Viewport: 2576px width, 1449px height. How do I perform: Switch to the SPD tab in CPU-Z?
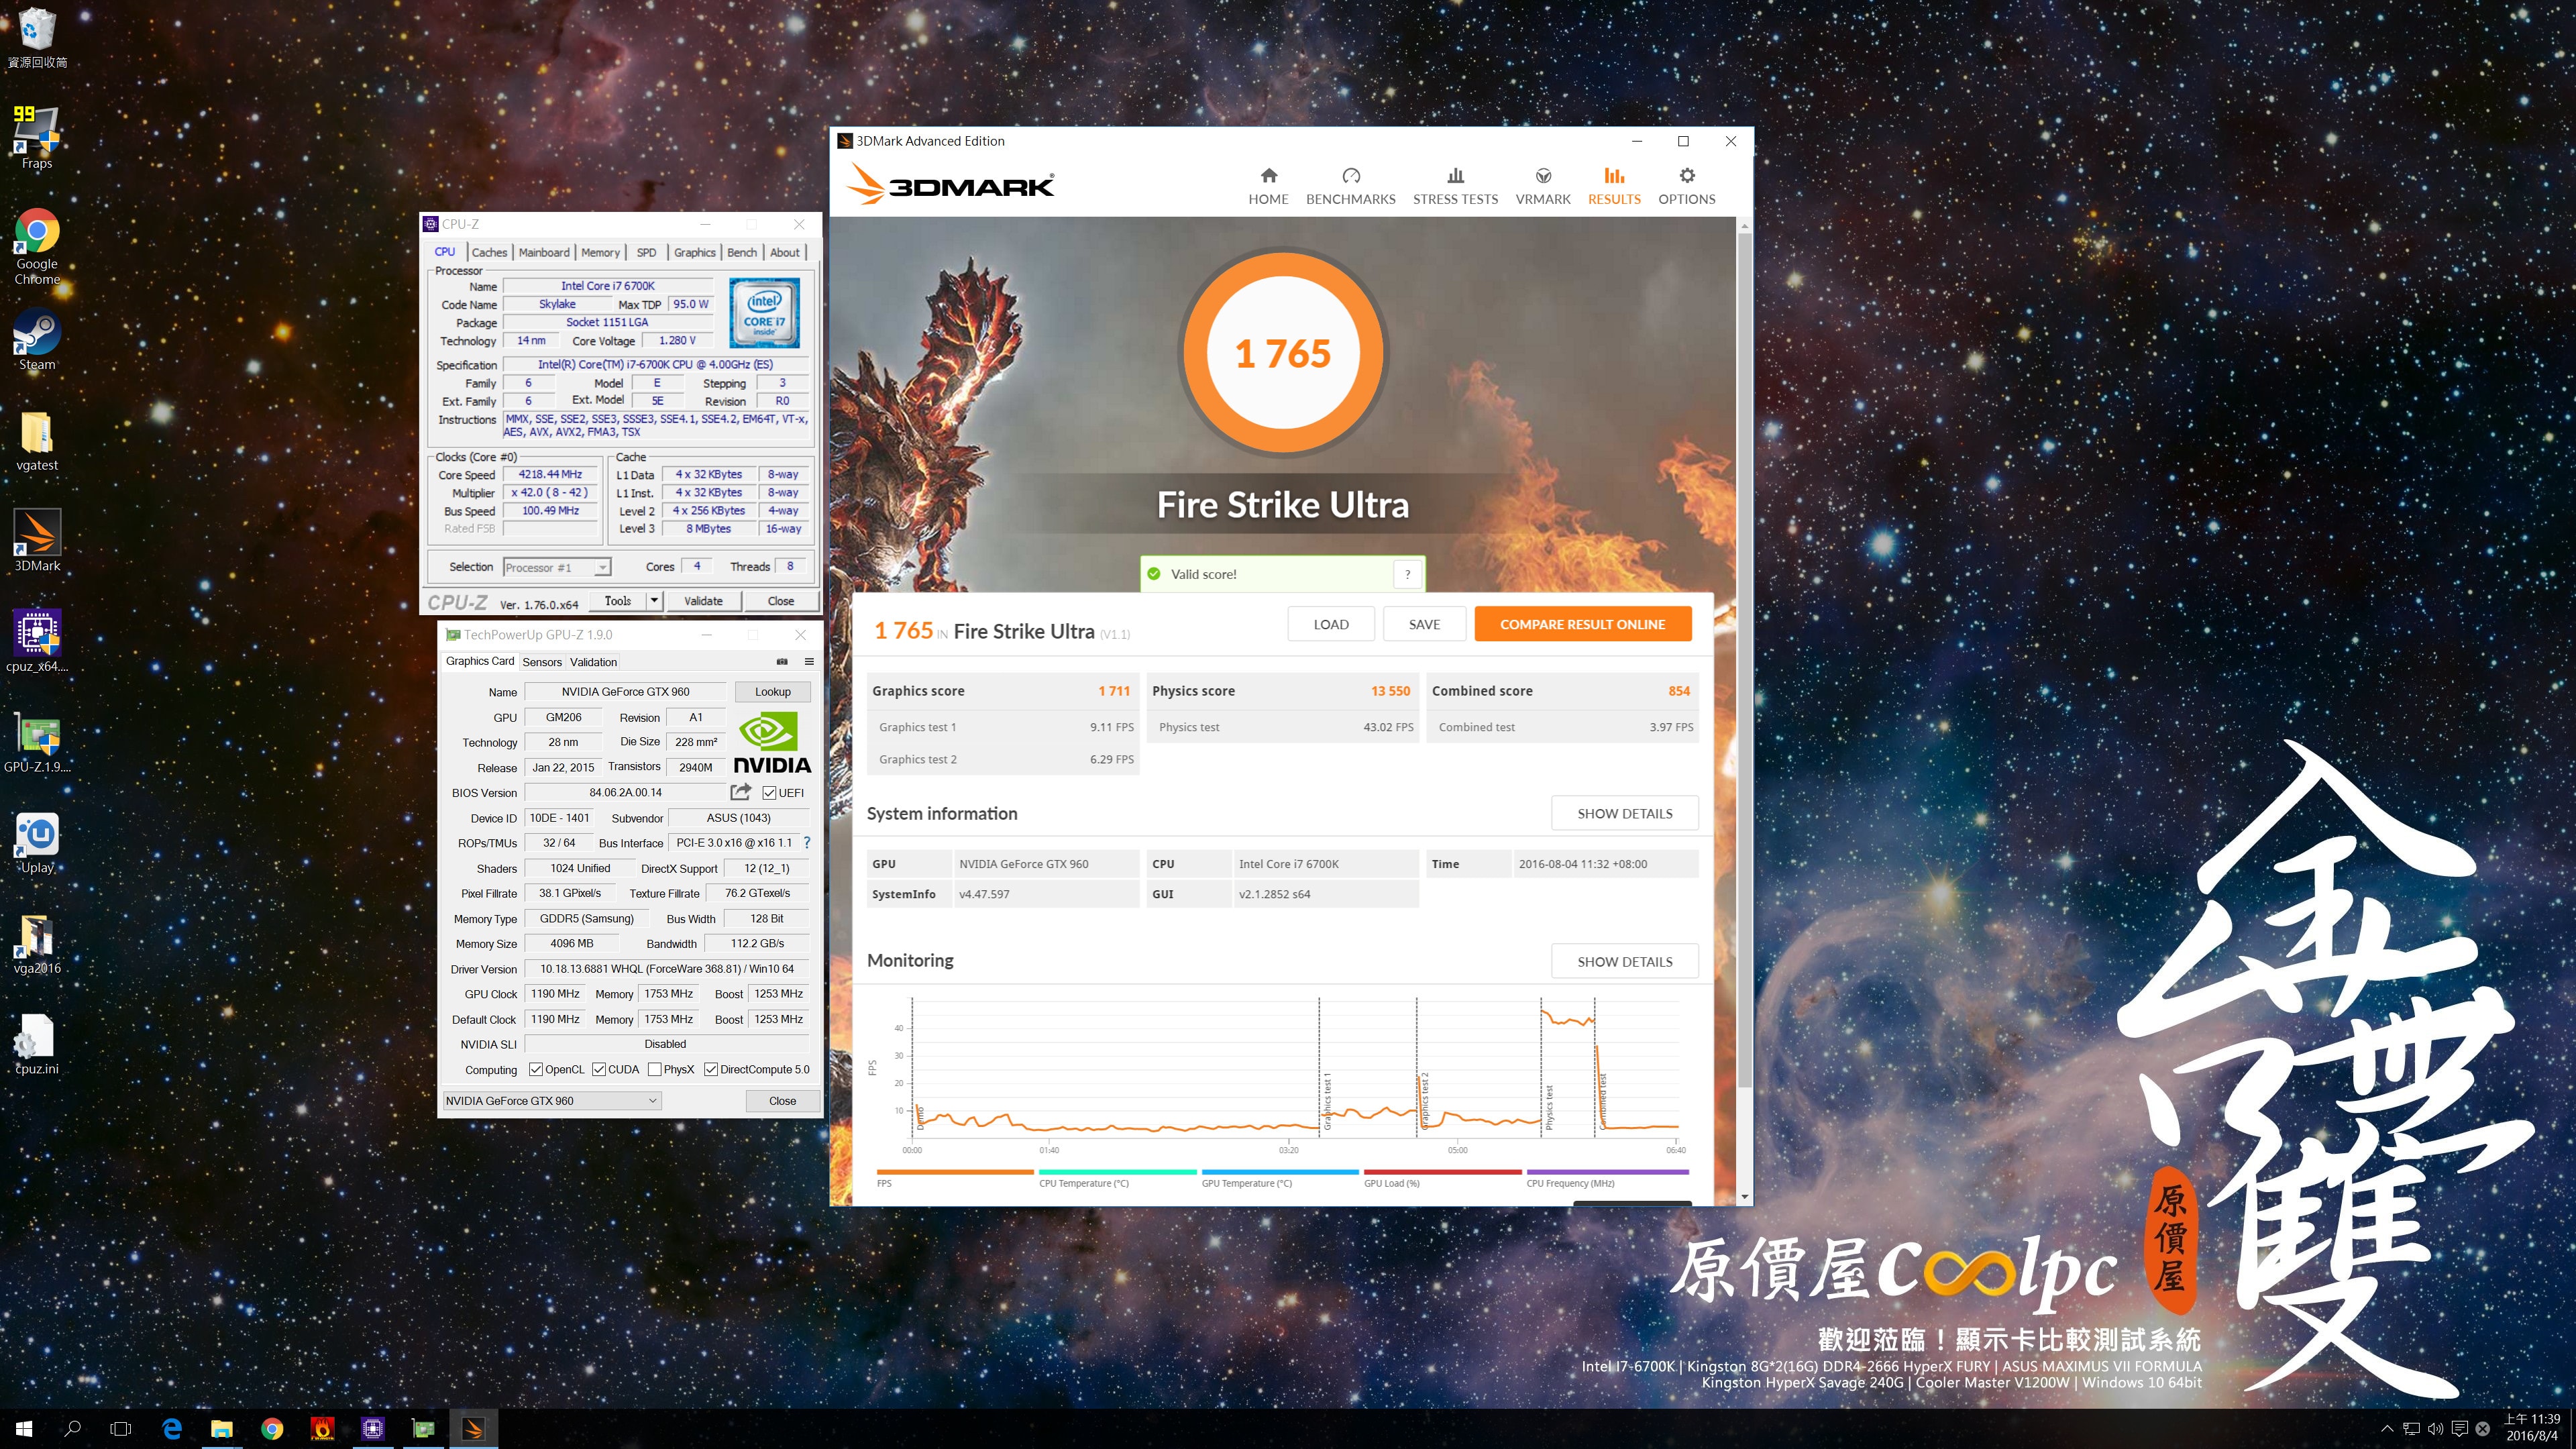point(647,252)
